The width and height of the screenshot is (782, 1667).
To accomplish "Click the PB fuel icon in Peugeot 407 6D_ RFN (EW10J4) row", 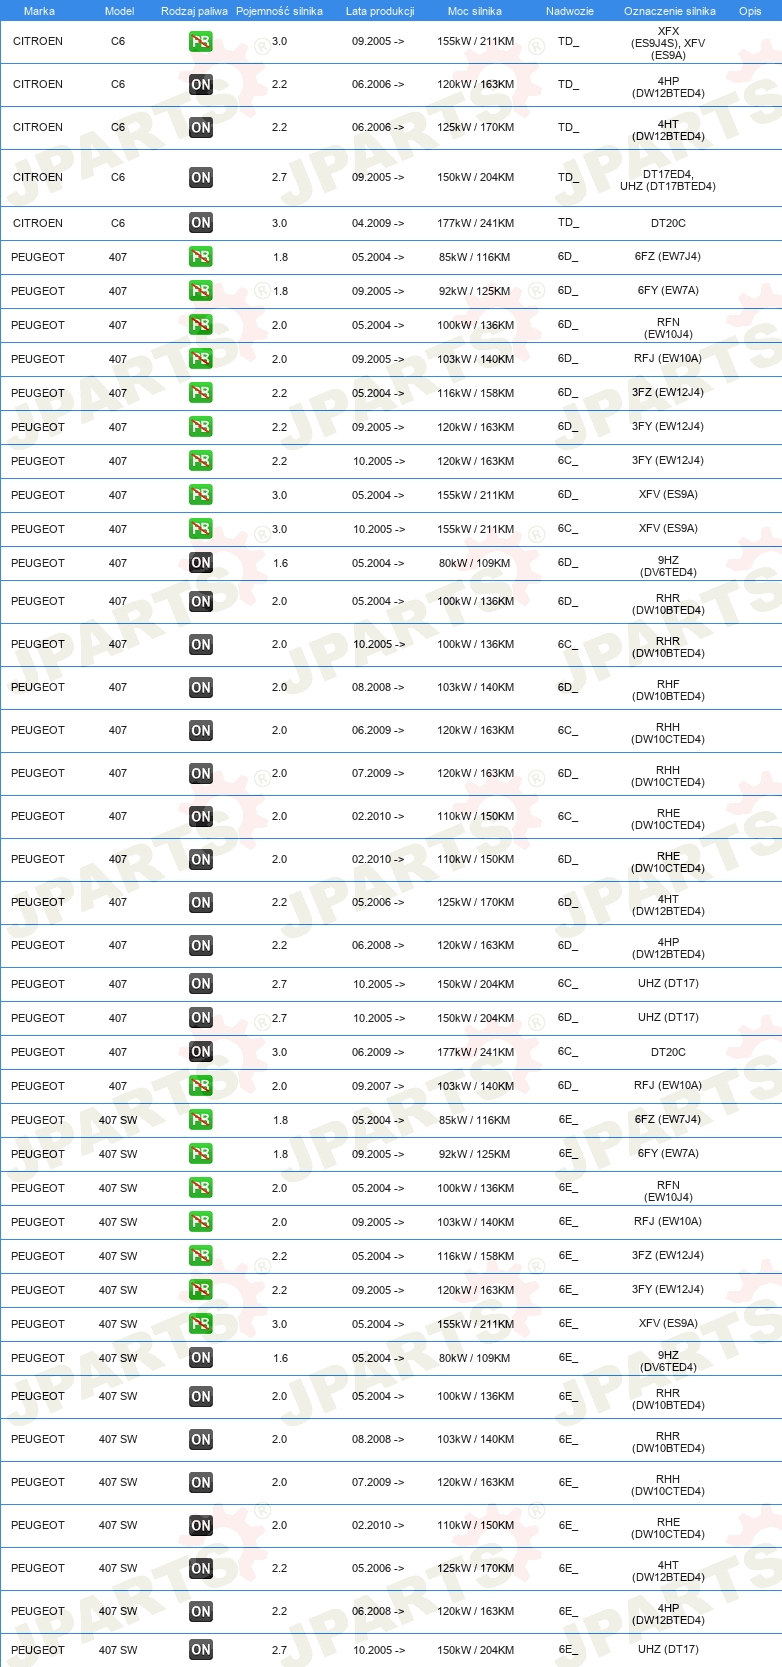I will click(x=201, y=325).
